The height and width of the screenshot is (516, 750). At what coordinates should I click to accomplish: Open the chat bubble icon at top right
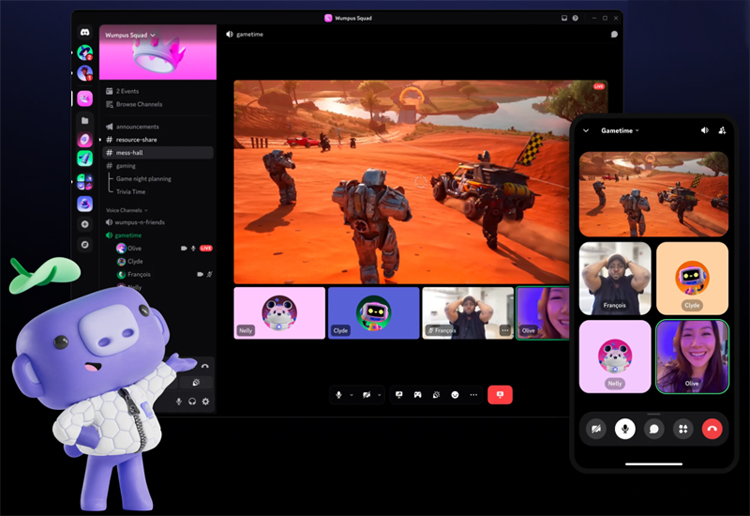click(x=614, y=34)
